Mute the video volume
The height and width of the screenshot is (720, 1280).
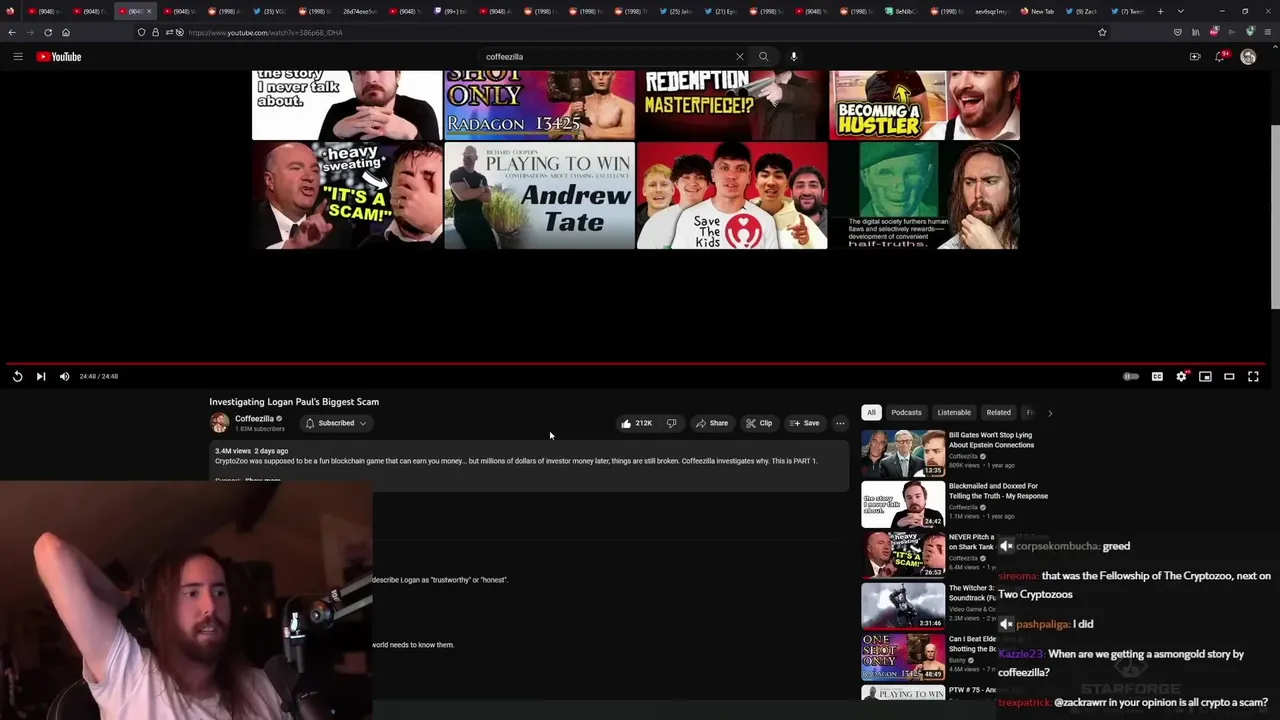click(64, 376)
